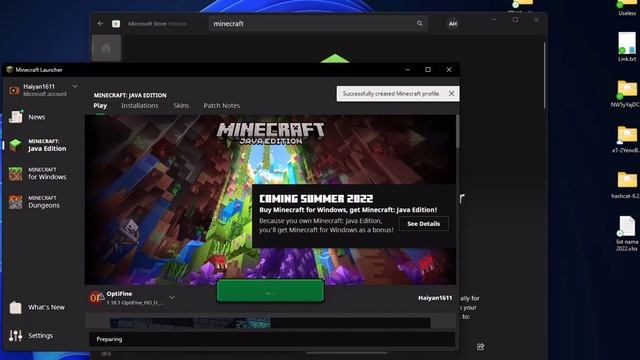The image size is (640, 360).
Task: Open What's New icon in sidebar
Action: [16, 307]
